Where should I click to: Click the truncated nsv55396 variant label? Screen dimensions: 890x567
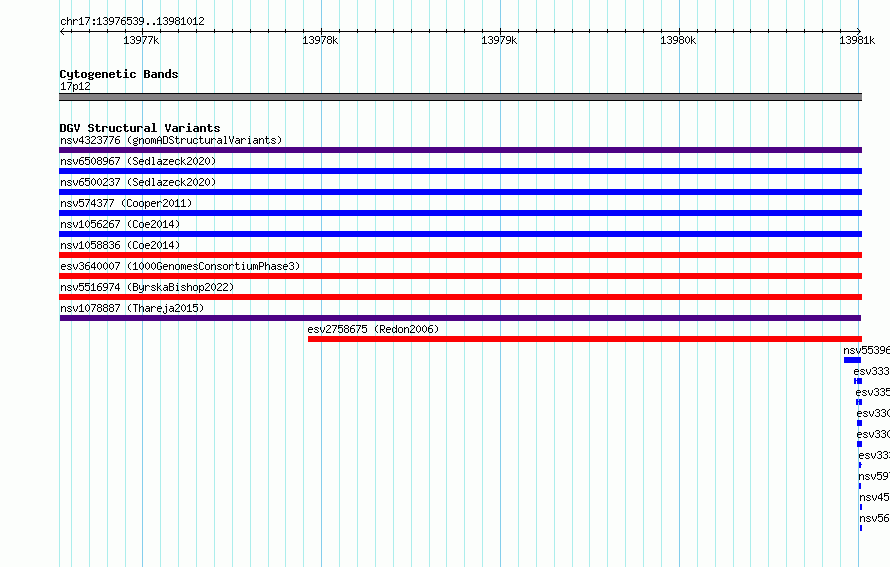pyautogui.click(x=866, y=350)
